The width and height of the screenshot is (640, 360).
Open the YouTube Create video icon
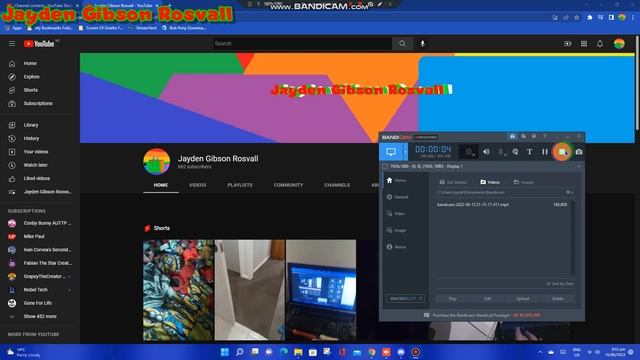(568, 44)
